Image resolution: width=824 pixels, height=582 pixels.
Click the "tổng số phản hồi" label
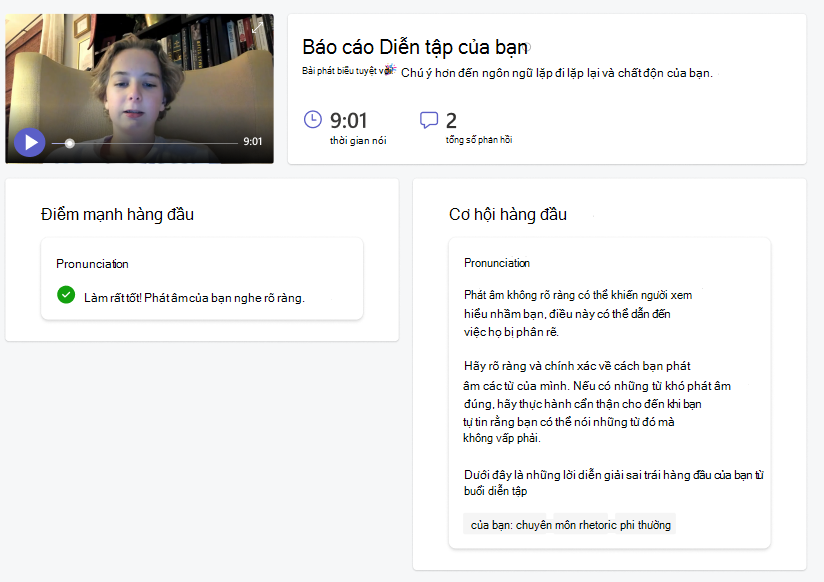(479, 140)
